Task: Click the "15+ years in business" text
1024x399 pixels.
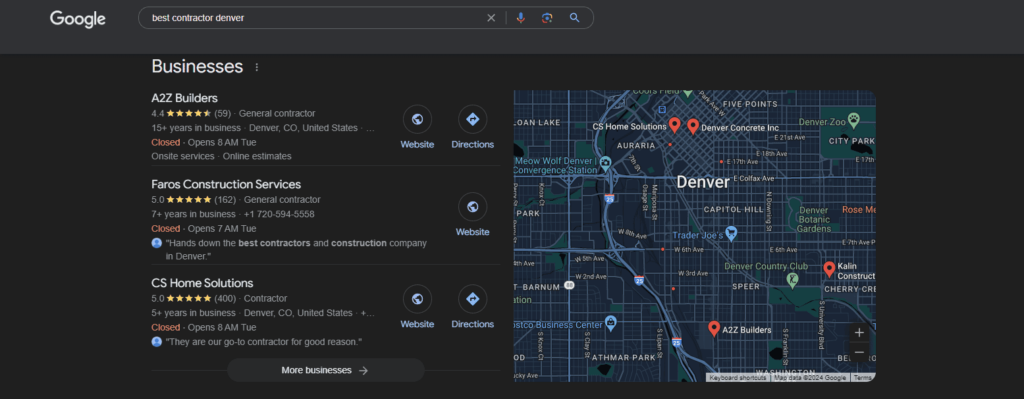Action: pos(197,128)
